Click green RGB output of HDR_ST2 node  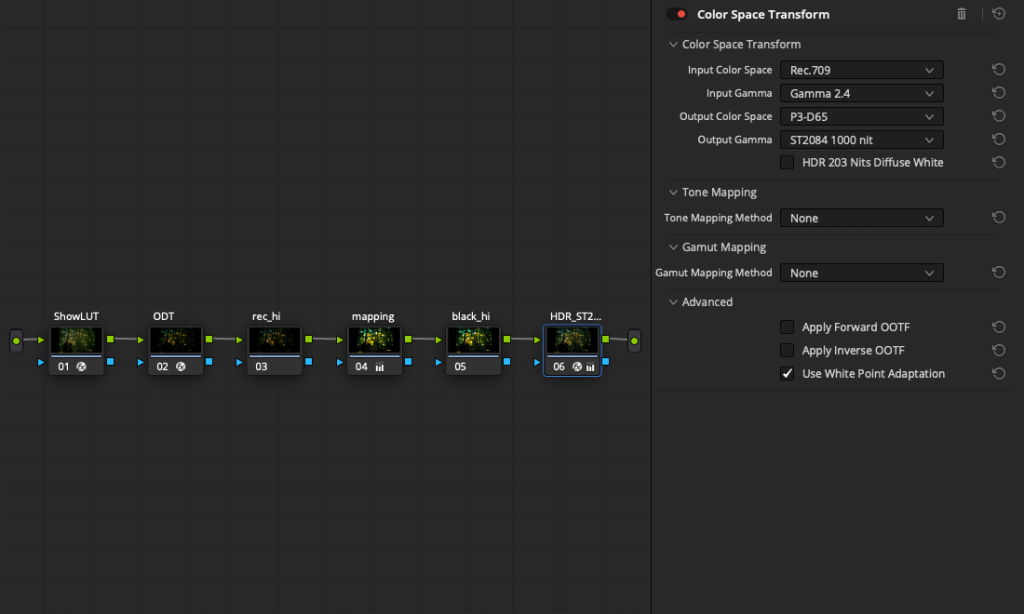[606, 339]
